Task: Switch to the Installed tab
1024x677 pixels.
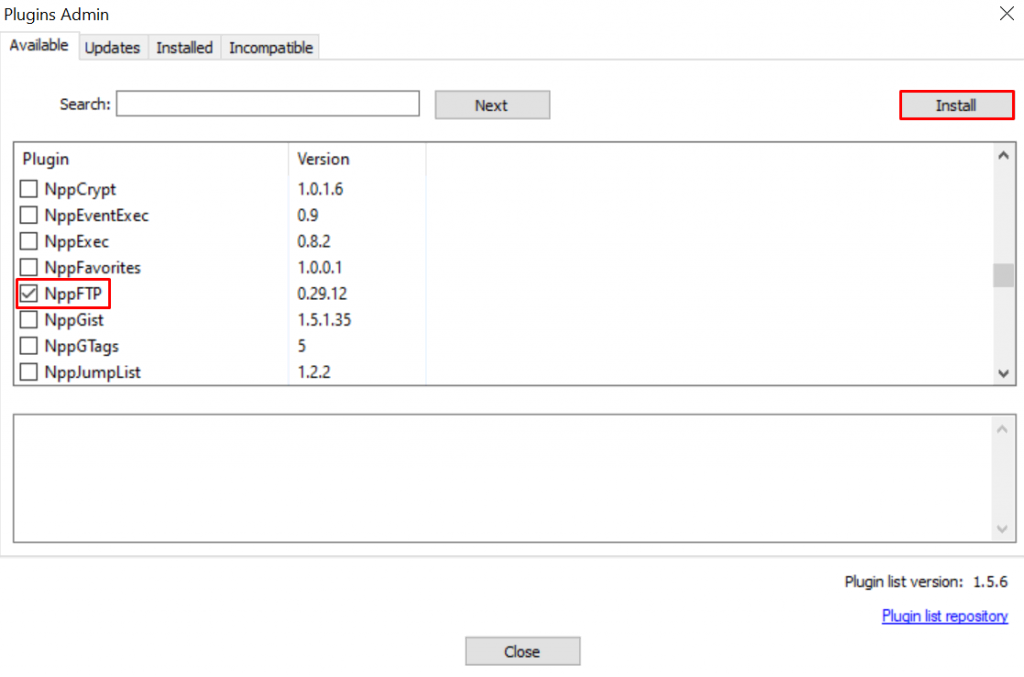Action: point(184,48)
